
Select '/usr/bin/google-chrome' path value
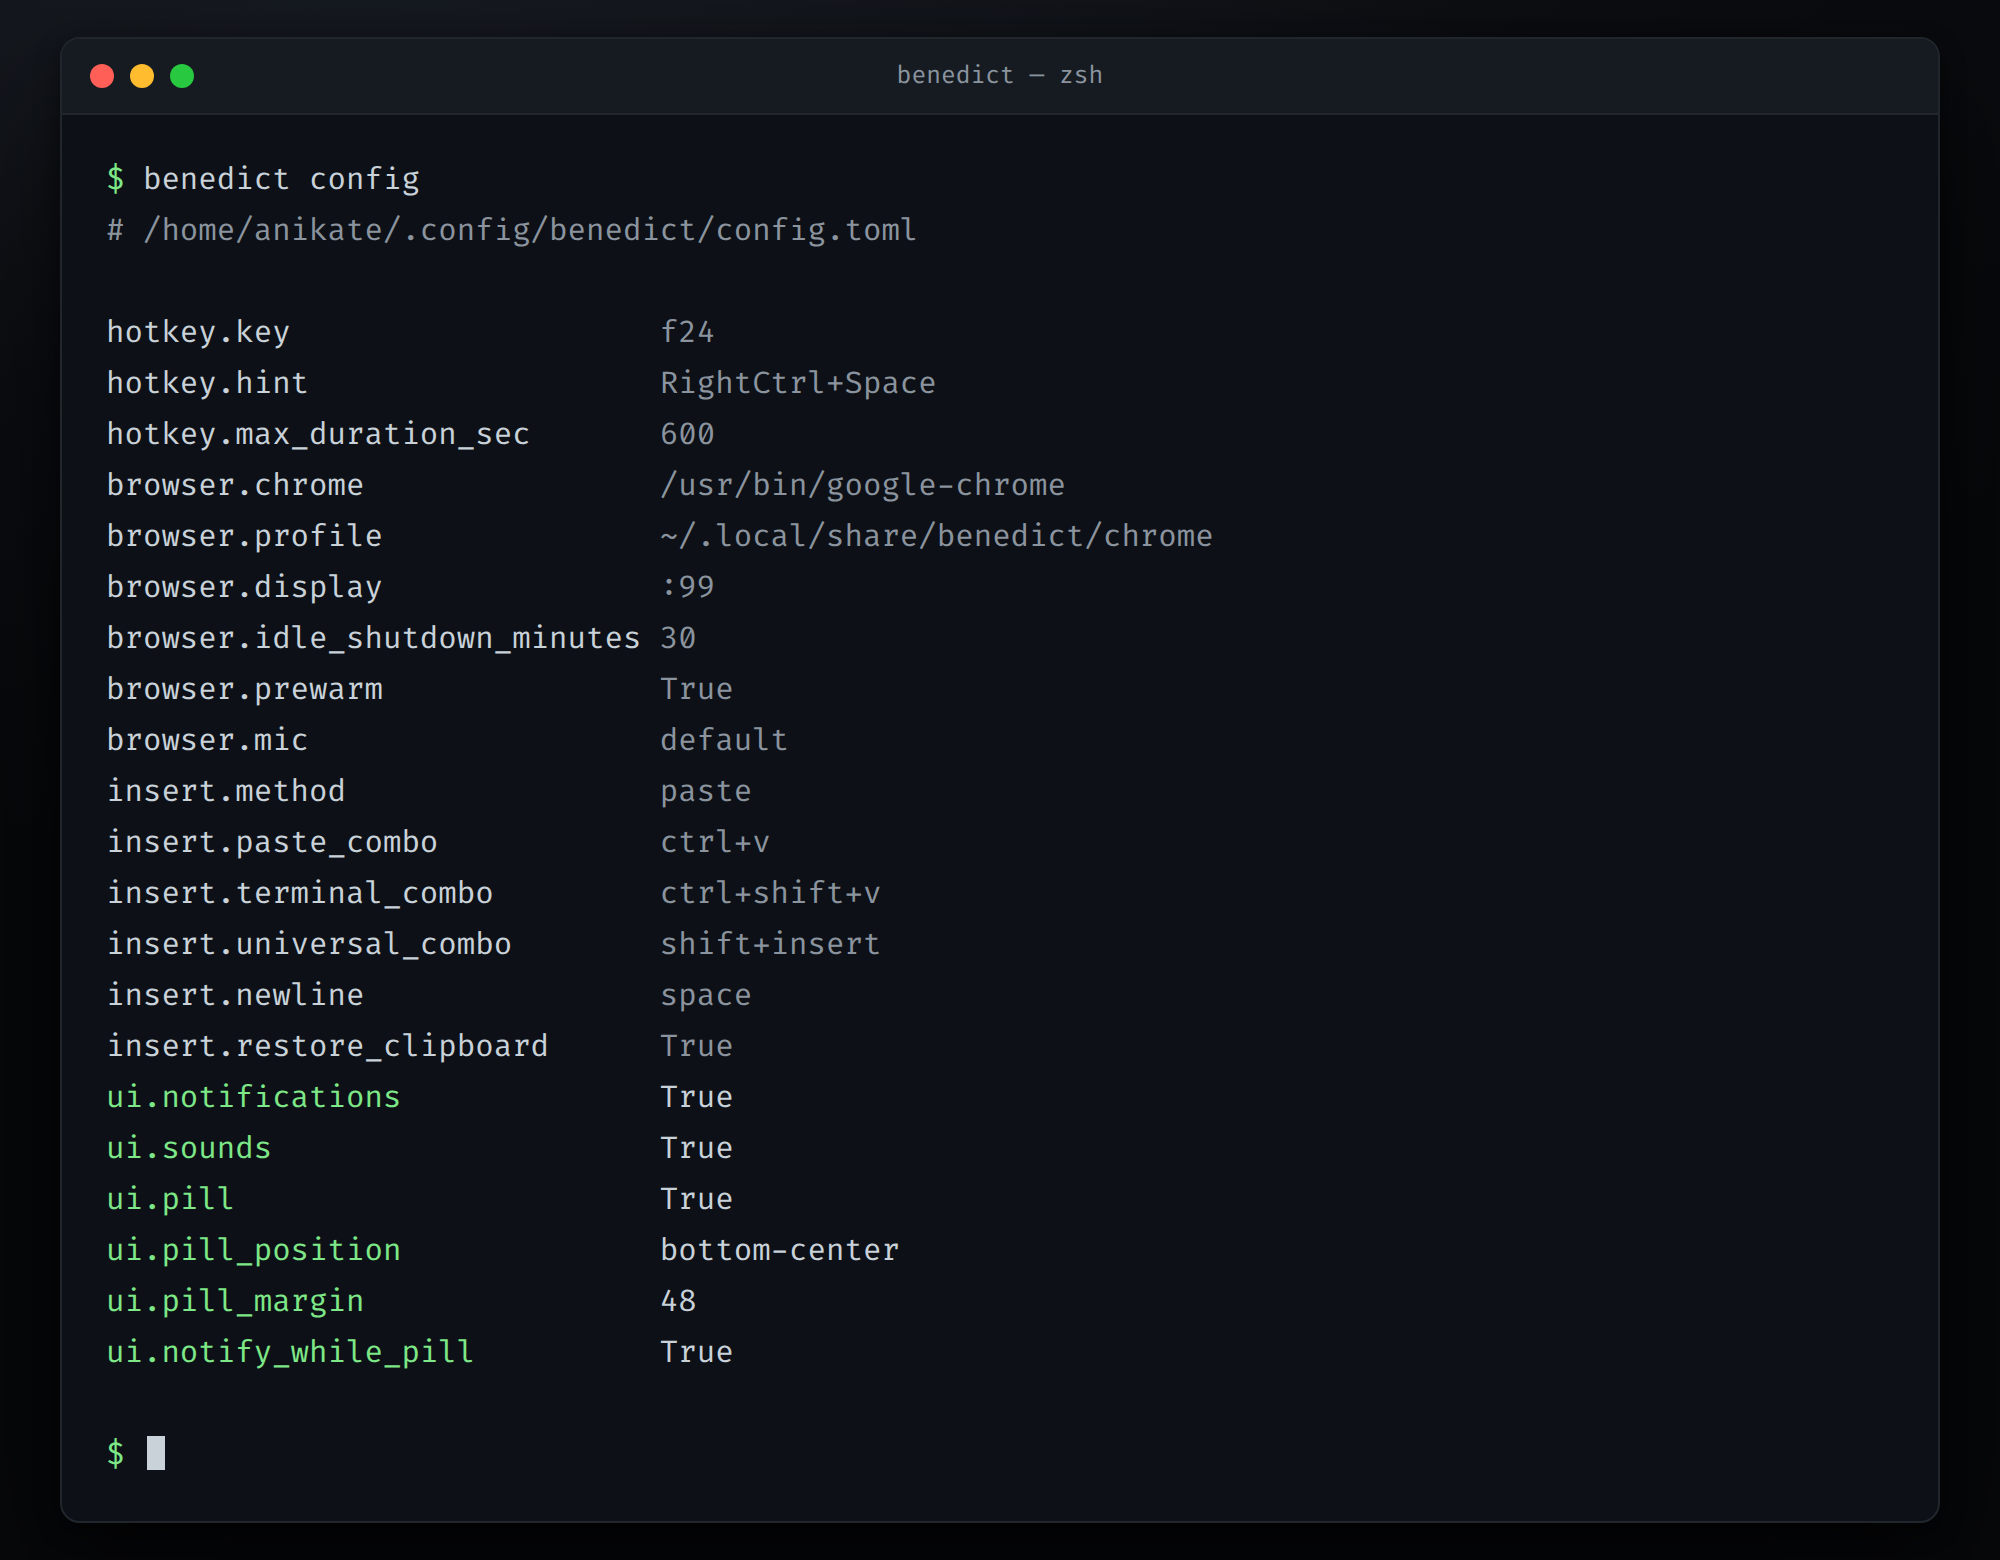coord(862,485)
